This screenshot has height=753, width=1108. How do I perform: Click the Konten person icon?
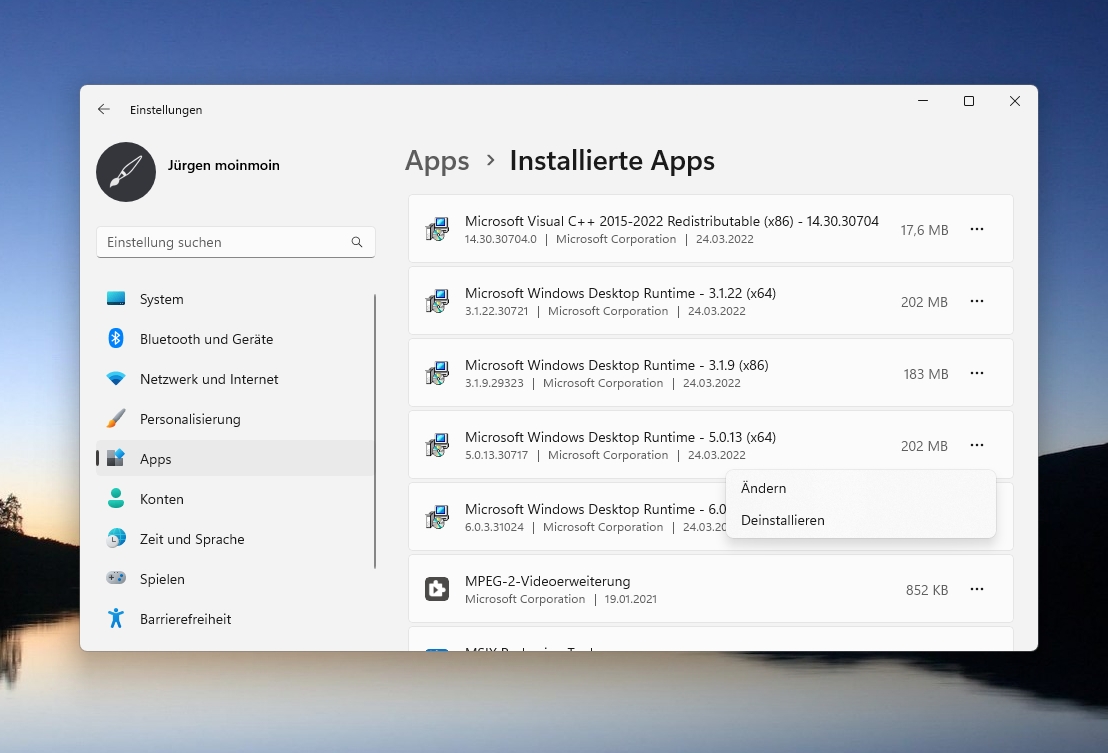116,499
